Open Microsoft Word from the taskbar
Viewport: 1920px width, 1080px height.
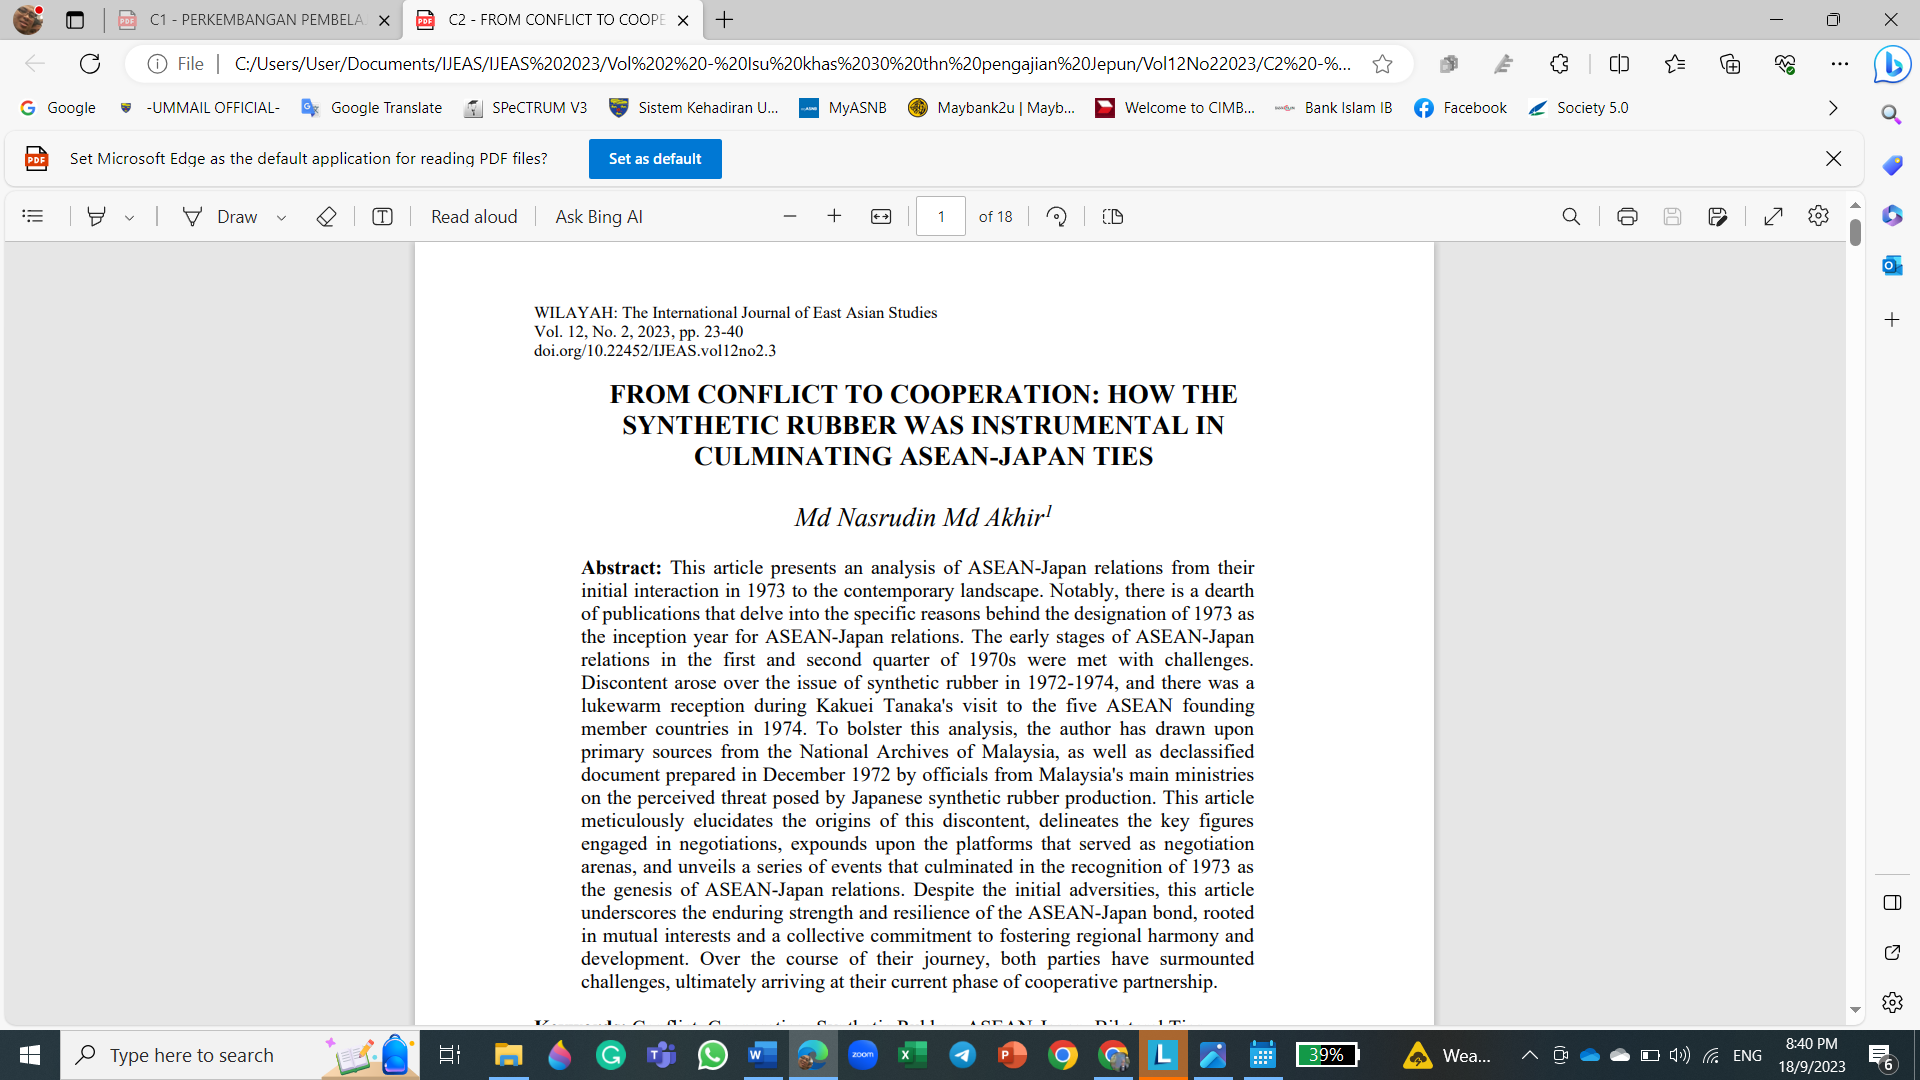(x=762, y=1055)
